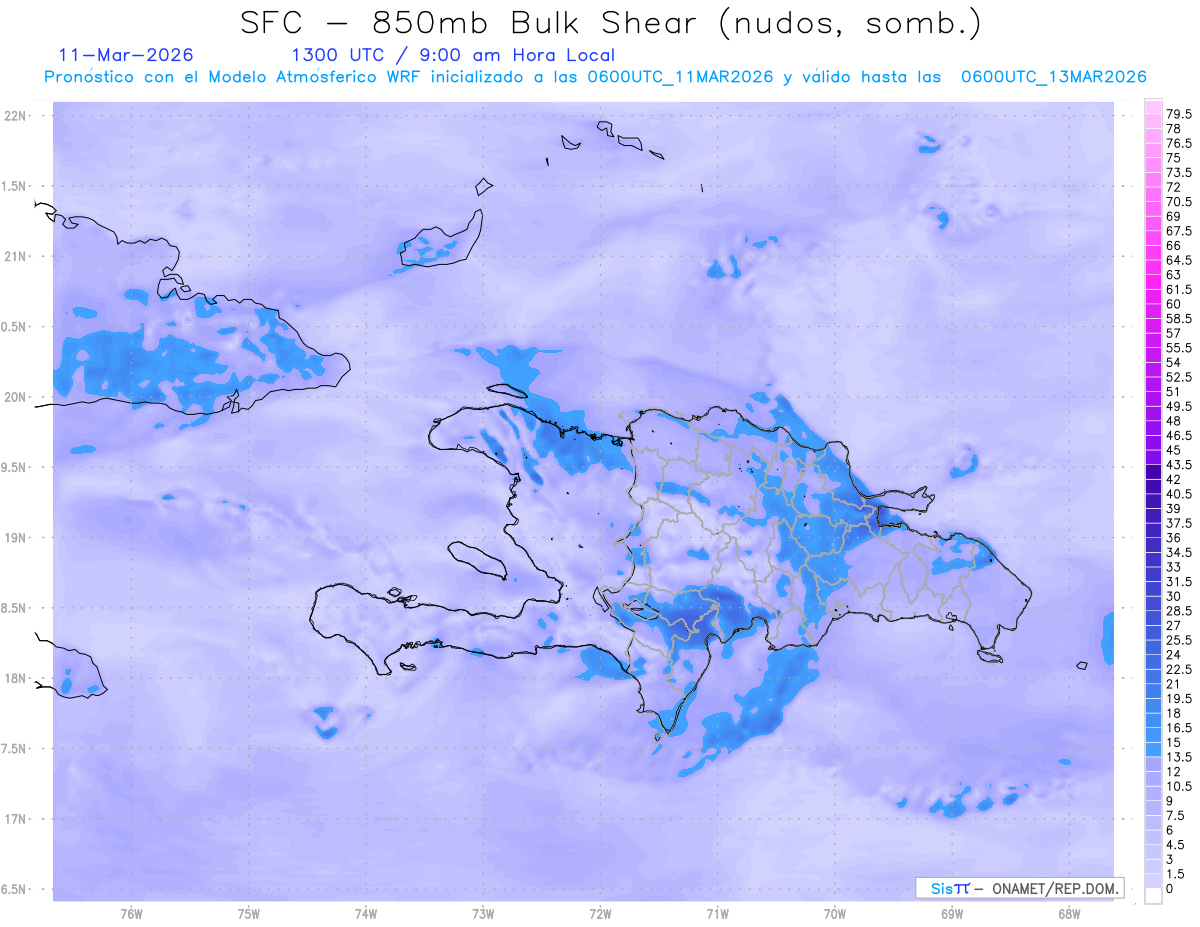Click the 17N latitude label
The width and height of the screenshot is (1200, 927).
click(x=17, y=819)
